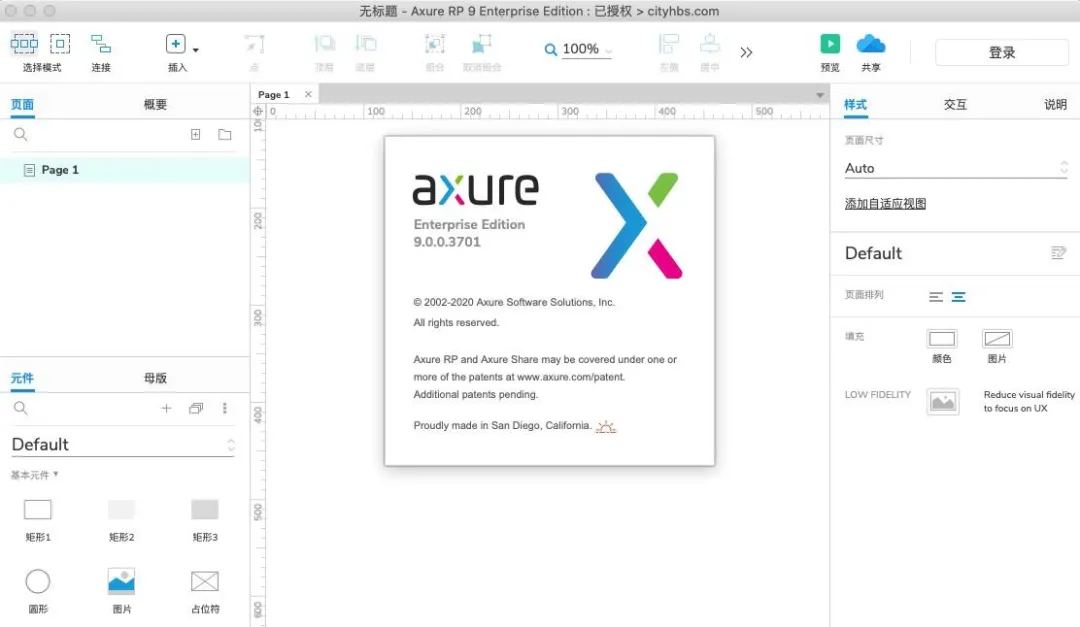Click the 取消组合 ungroup icon

pos(481,44)
